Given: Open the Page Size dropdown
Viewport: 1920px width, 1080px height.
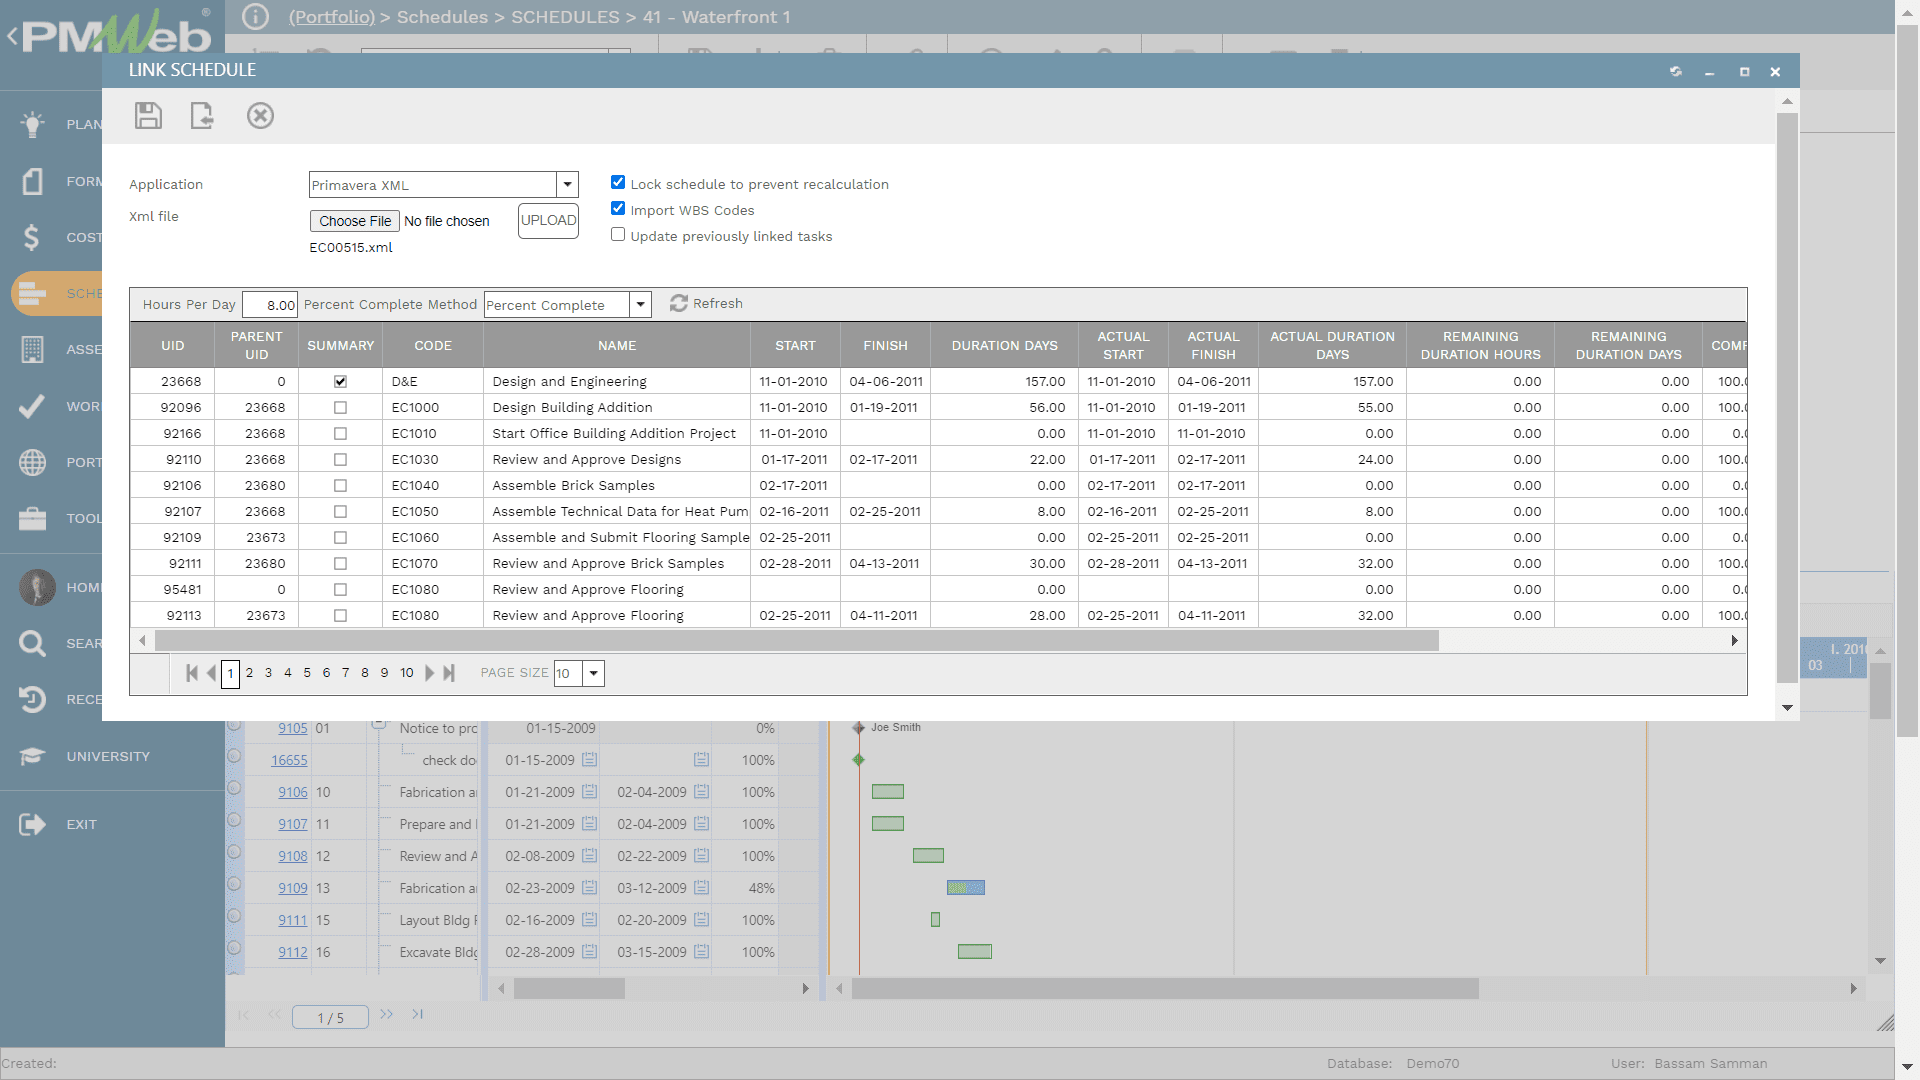Looking at the screenshot, I should (x=594, y=673).
